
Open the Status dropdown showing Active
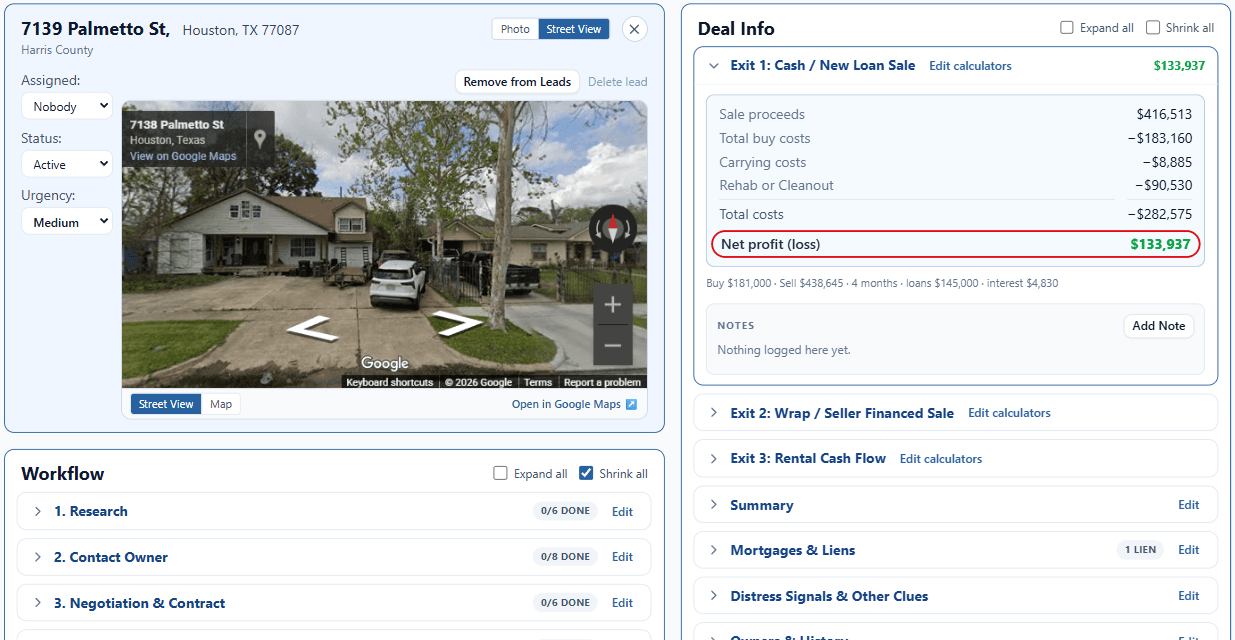point(67,164)
